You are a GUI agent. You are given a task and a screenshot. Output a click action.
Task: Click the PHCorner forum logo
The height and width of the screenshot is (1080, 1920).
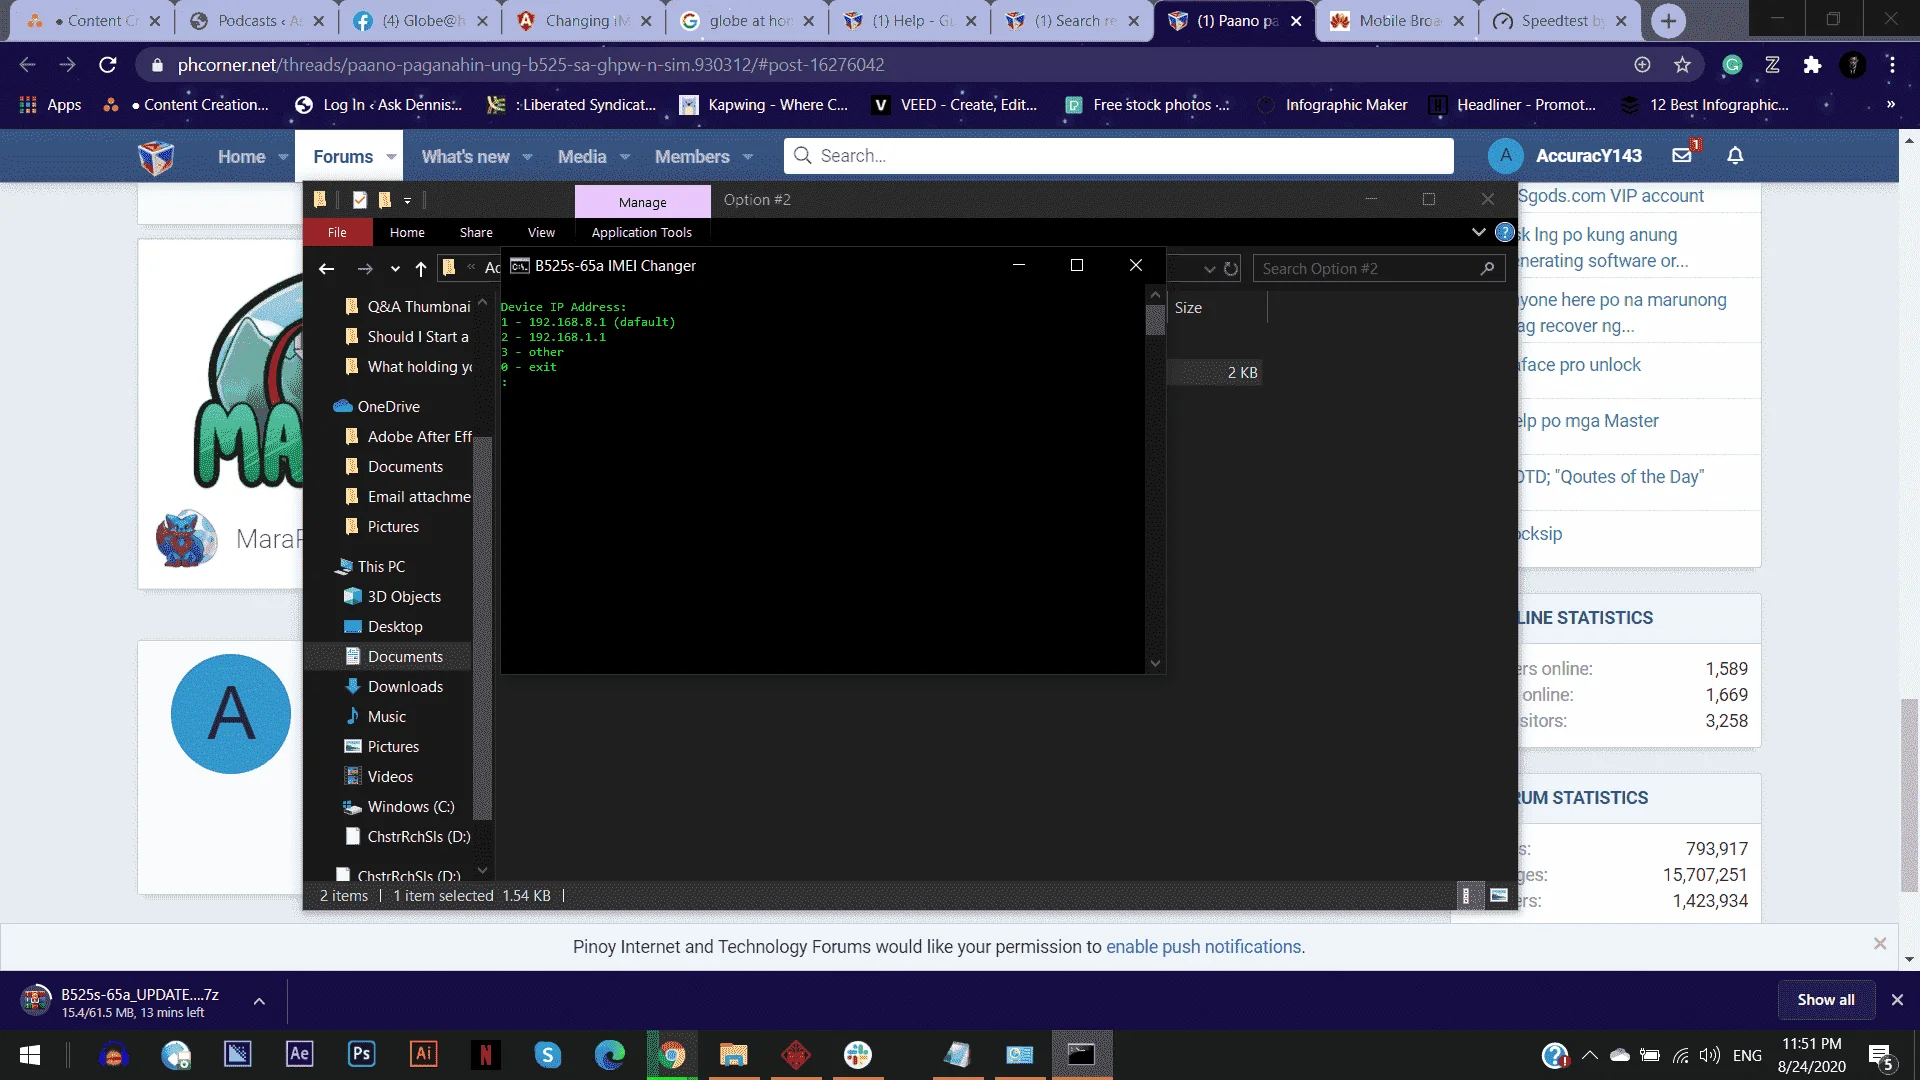pos(156,156)
